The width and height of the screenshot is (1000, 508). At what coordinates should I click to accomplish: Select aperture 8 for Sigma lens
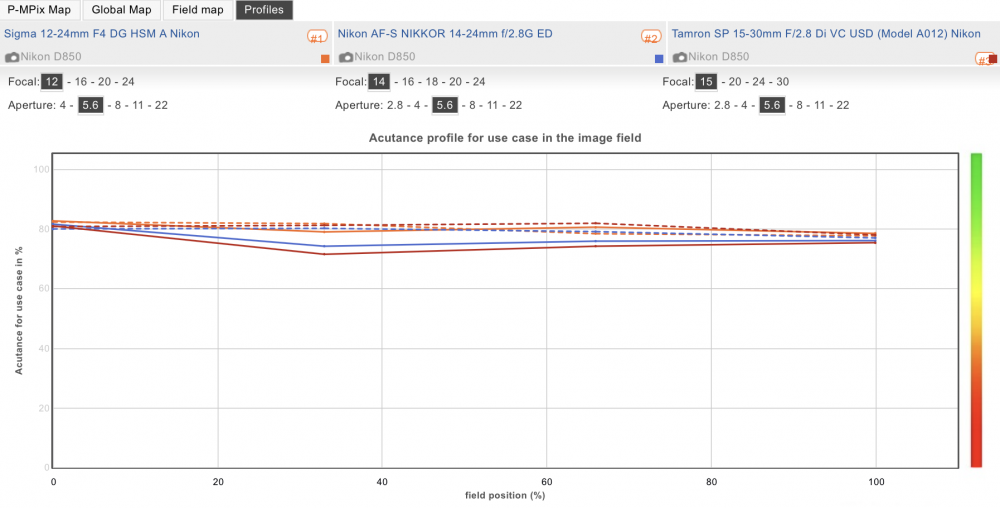(x=118, y=105)
